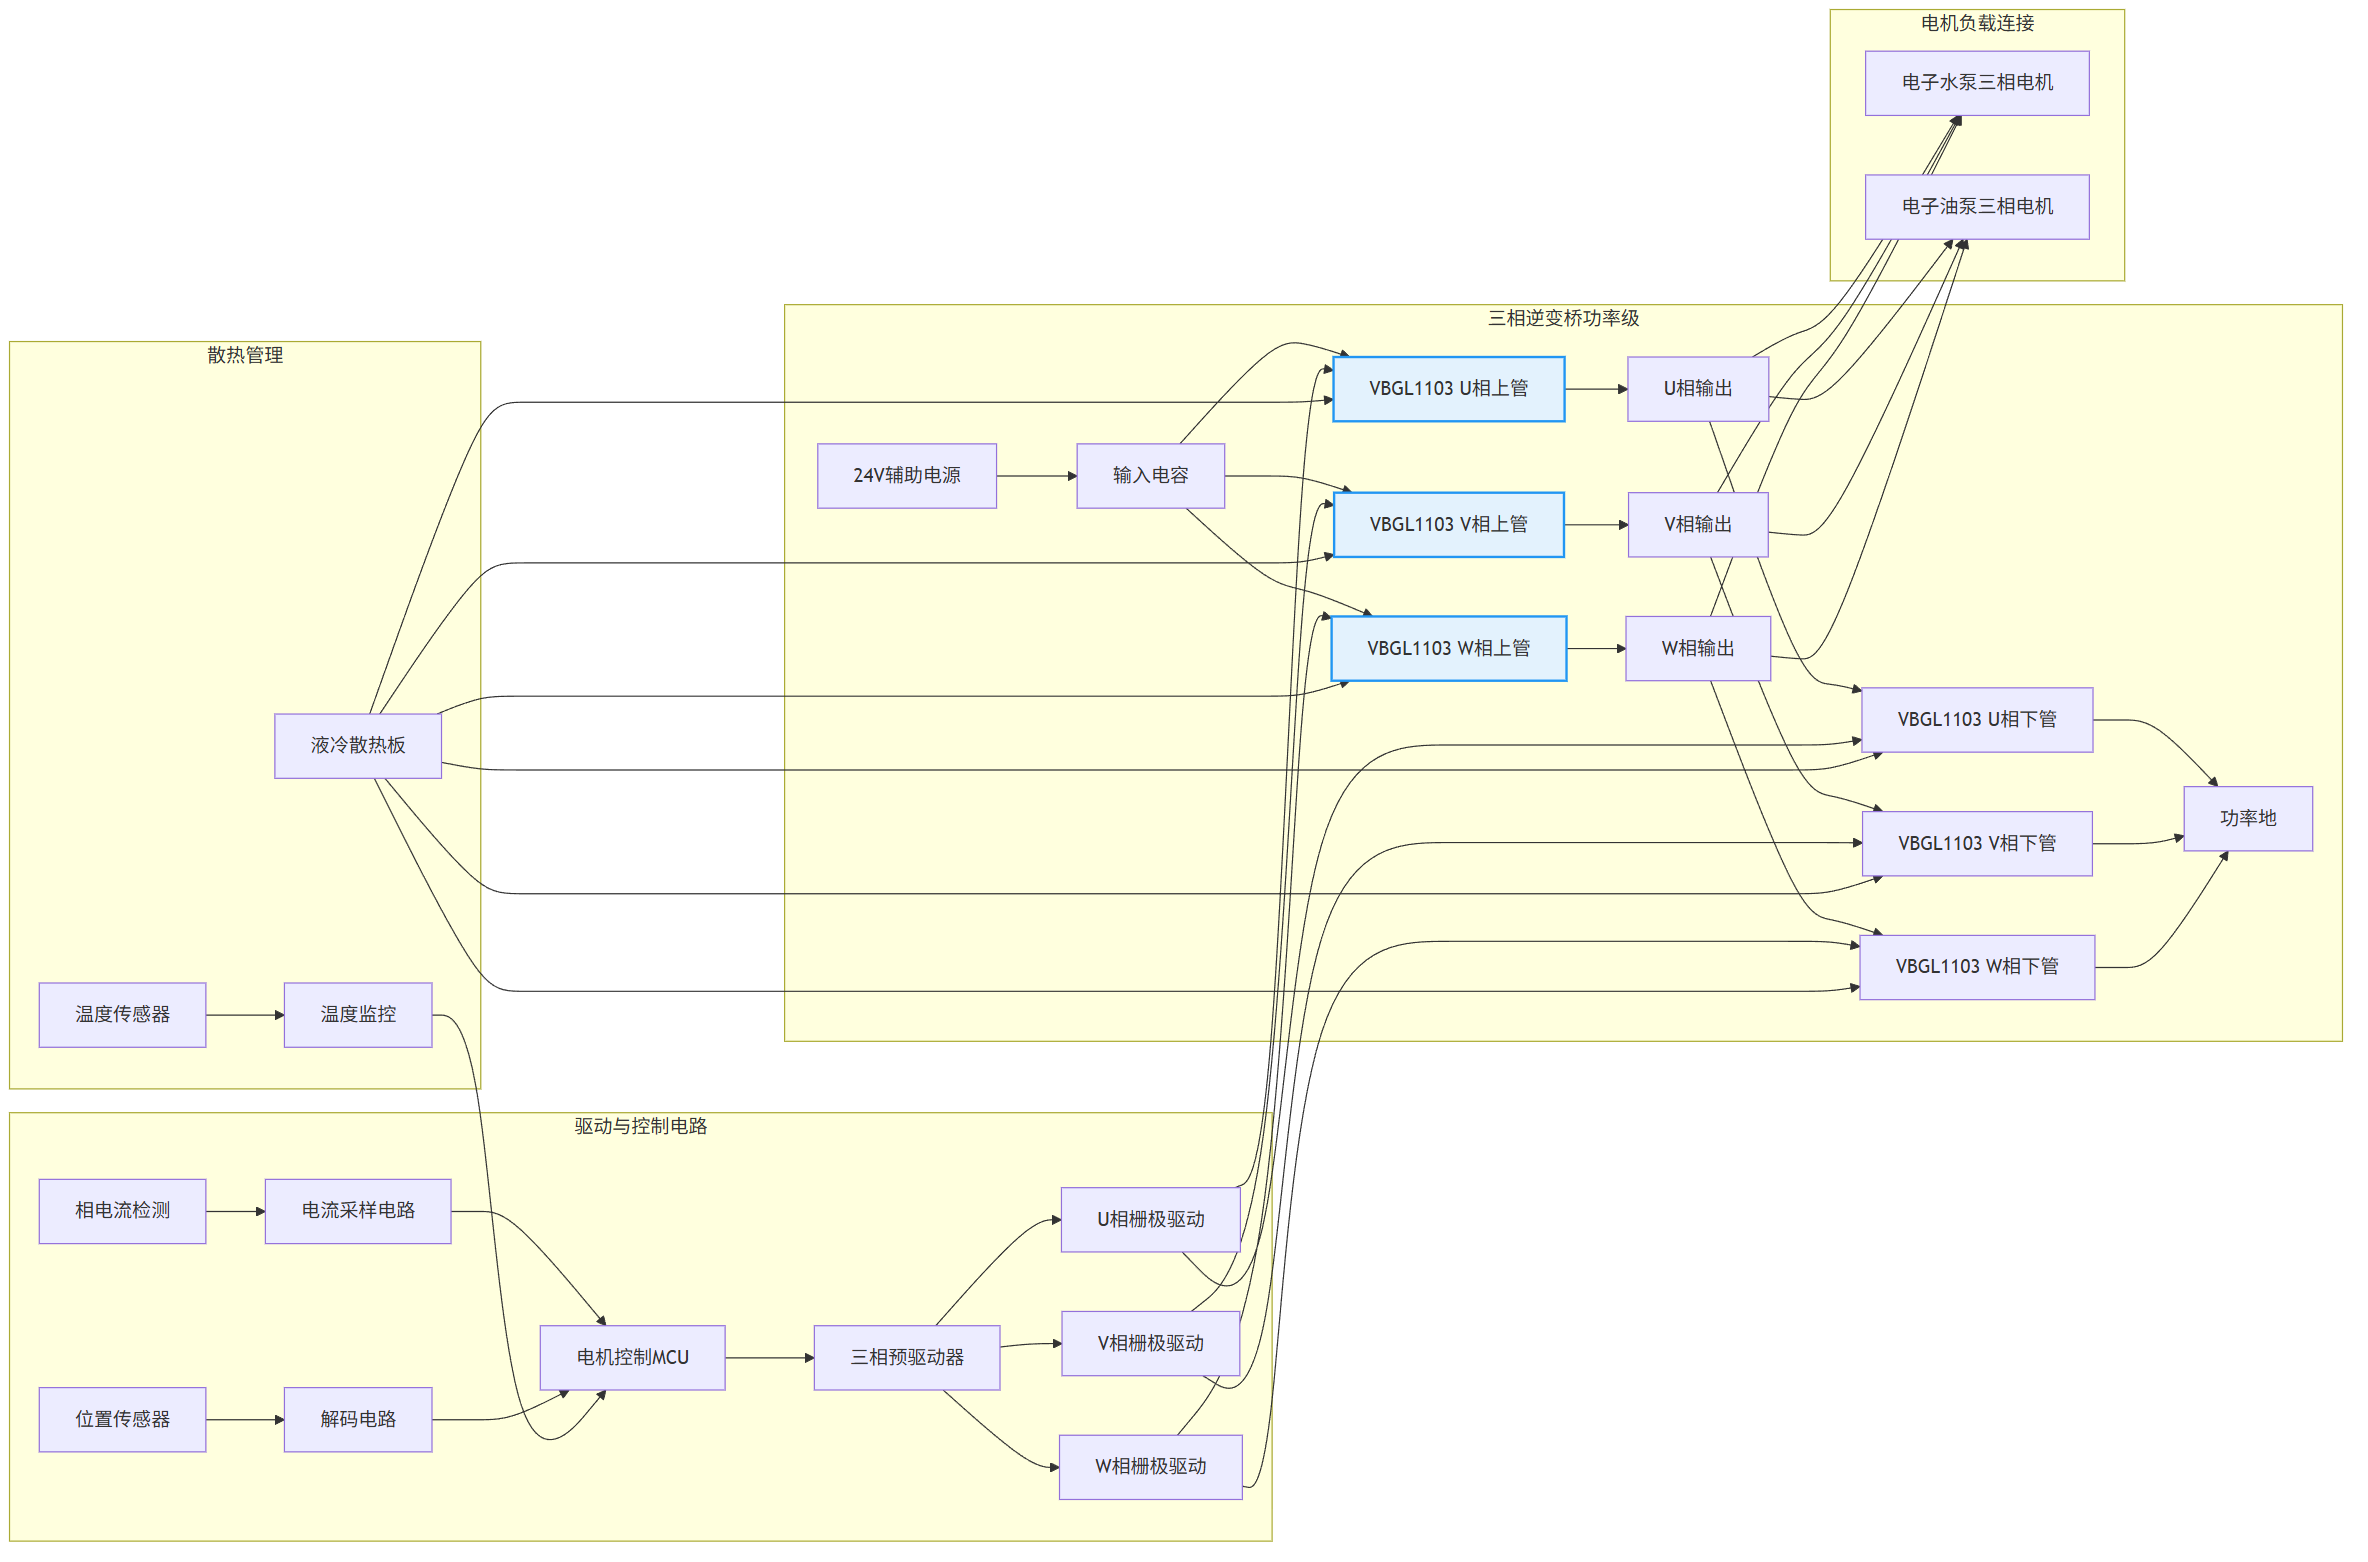2368x1562 pixels.
Task: Select the 功率地 node
Action: point(2247,819)
